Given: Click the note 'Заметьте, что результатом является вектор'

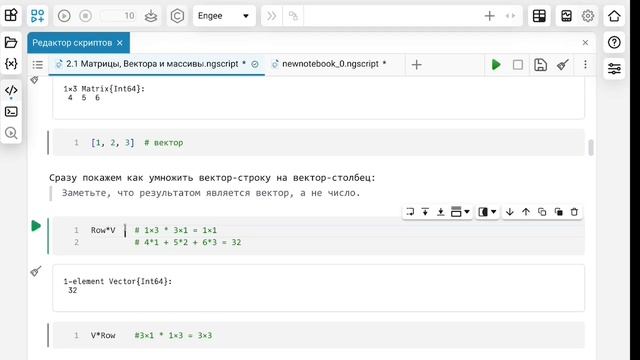Looking at the screenshot, I should 177,193.
